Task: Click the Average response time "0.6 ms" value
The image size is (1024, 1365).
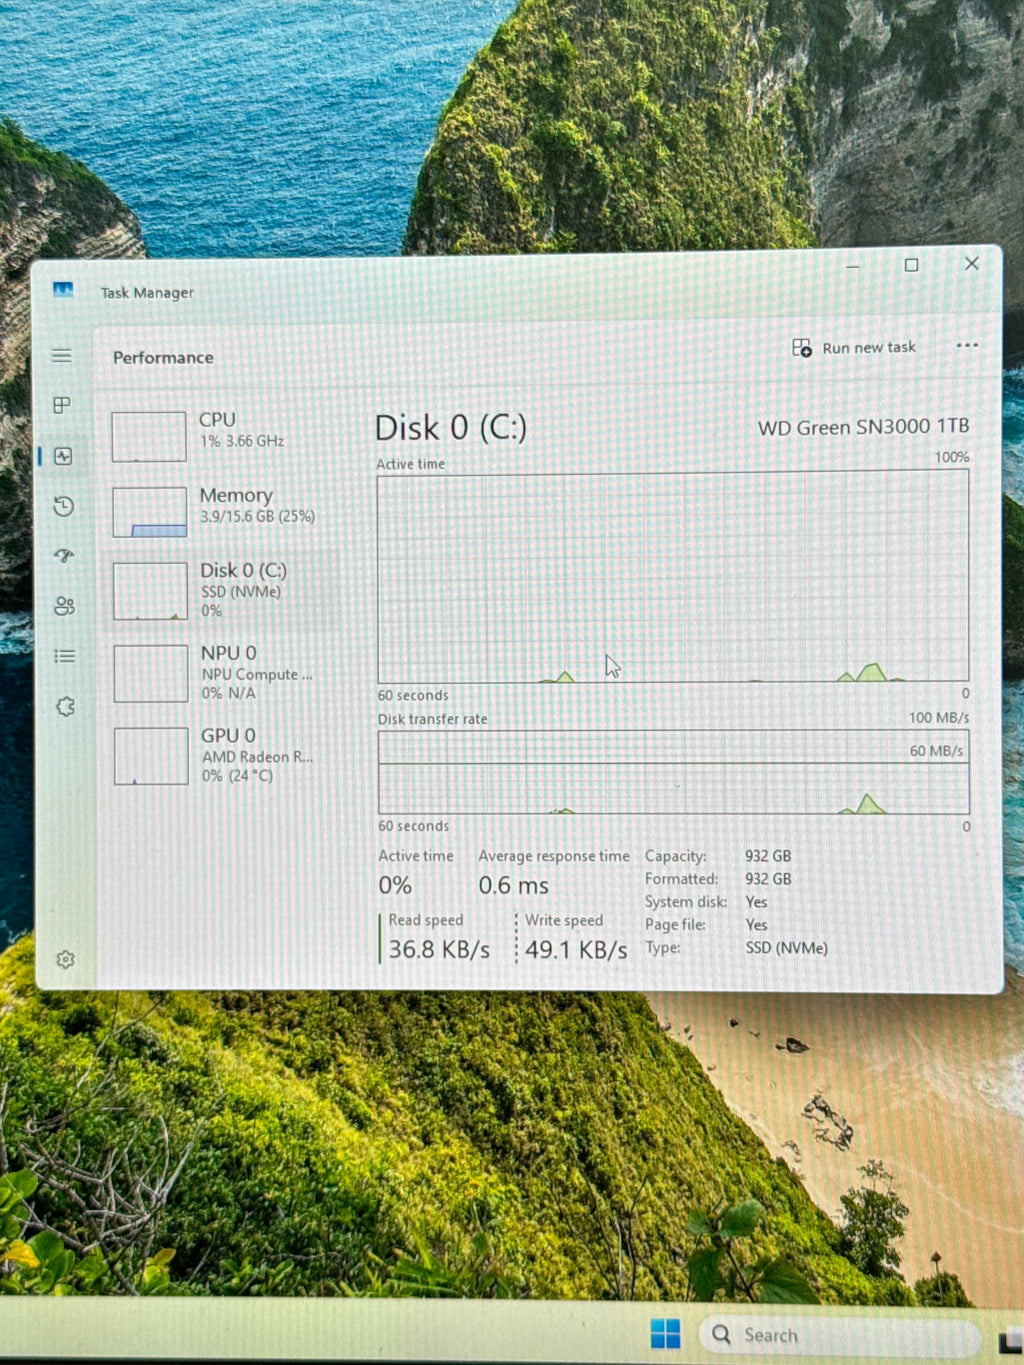Action: tap(513, 885)
